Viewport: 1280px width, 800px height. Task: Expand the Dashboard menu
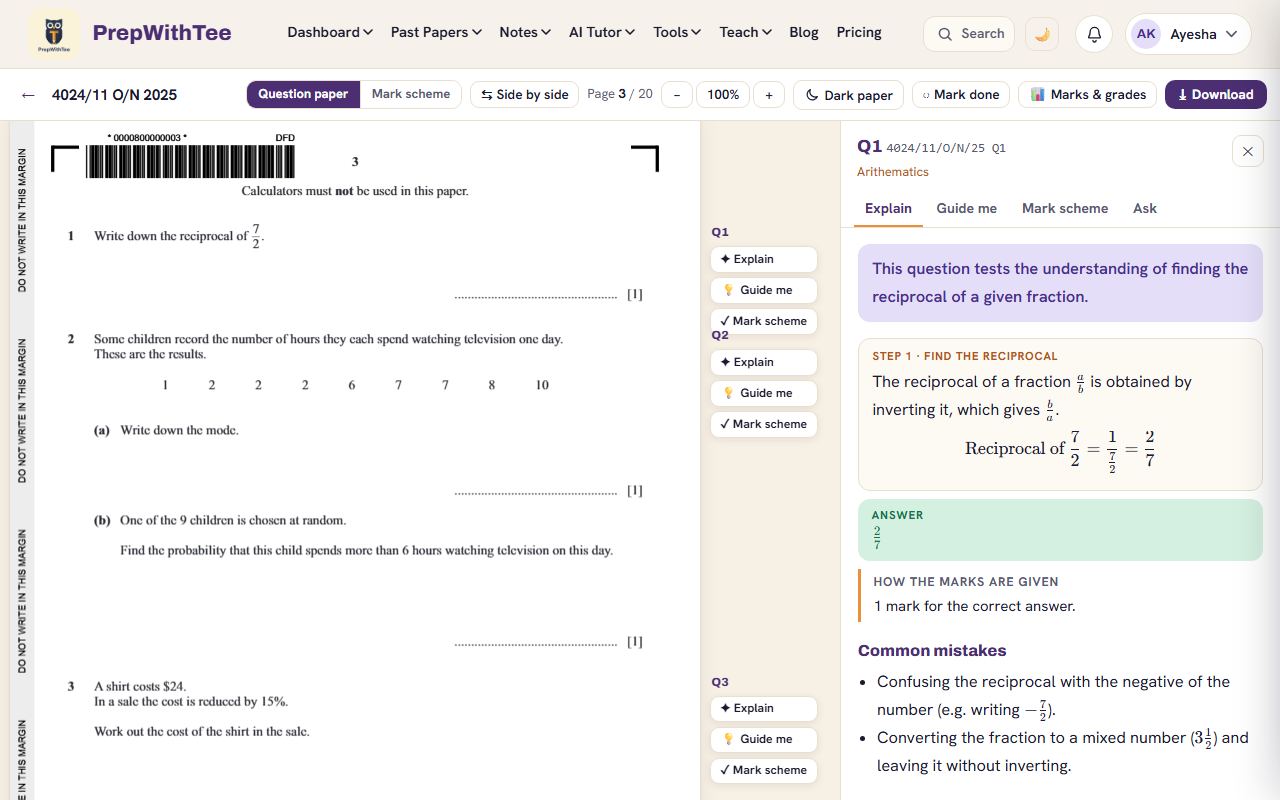(x=330, y=32)
